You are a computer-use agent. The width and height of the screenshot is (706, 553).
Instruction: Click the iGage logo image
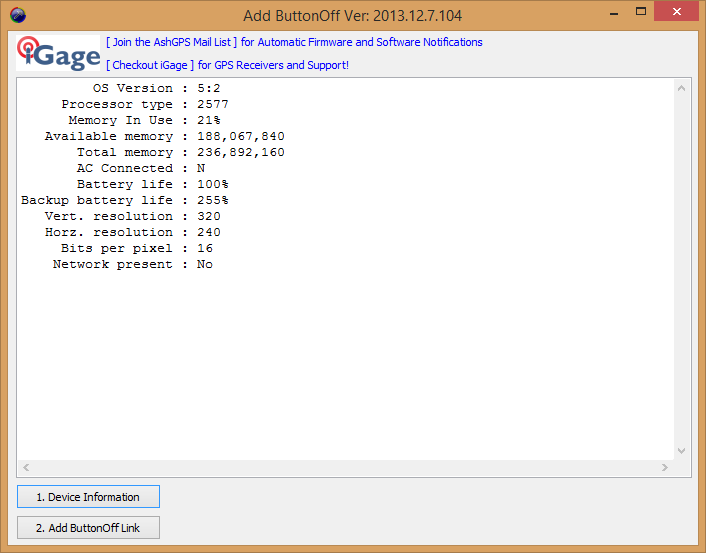pyautogui.click(x=58, y=53)
